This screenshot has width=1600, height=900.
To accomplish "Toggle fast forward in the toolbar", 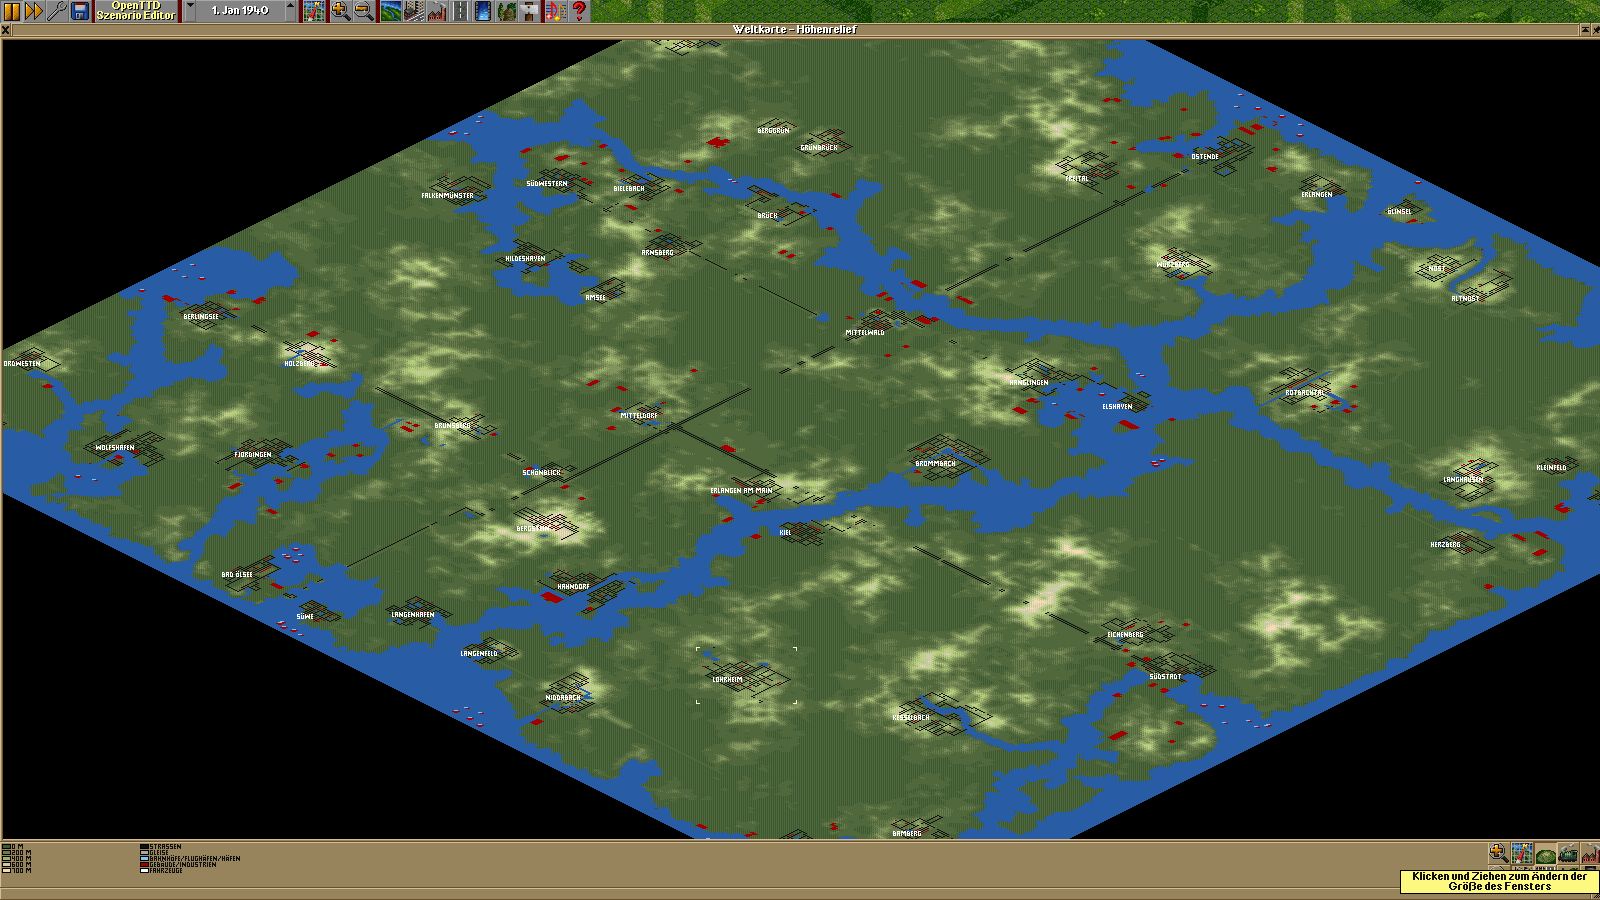I will tap(34, 11).
